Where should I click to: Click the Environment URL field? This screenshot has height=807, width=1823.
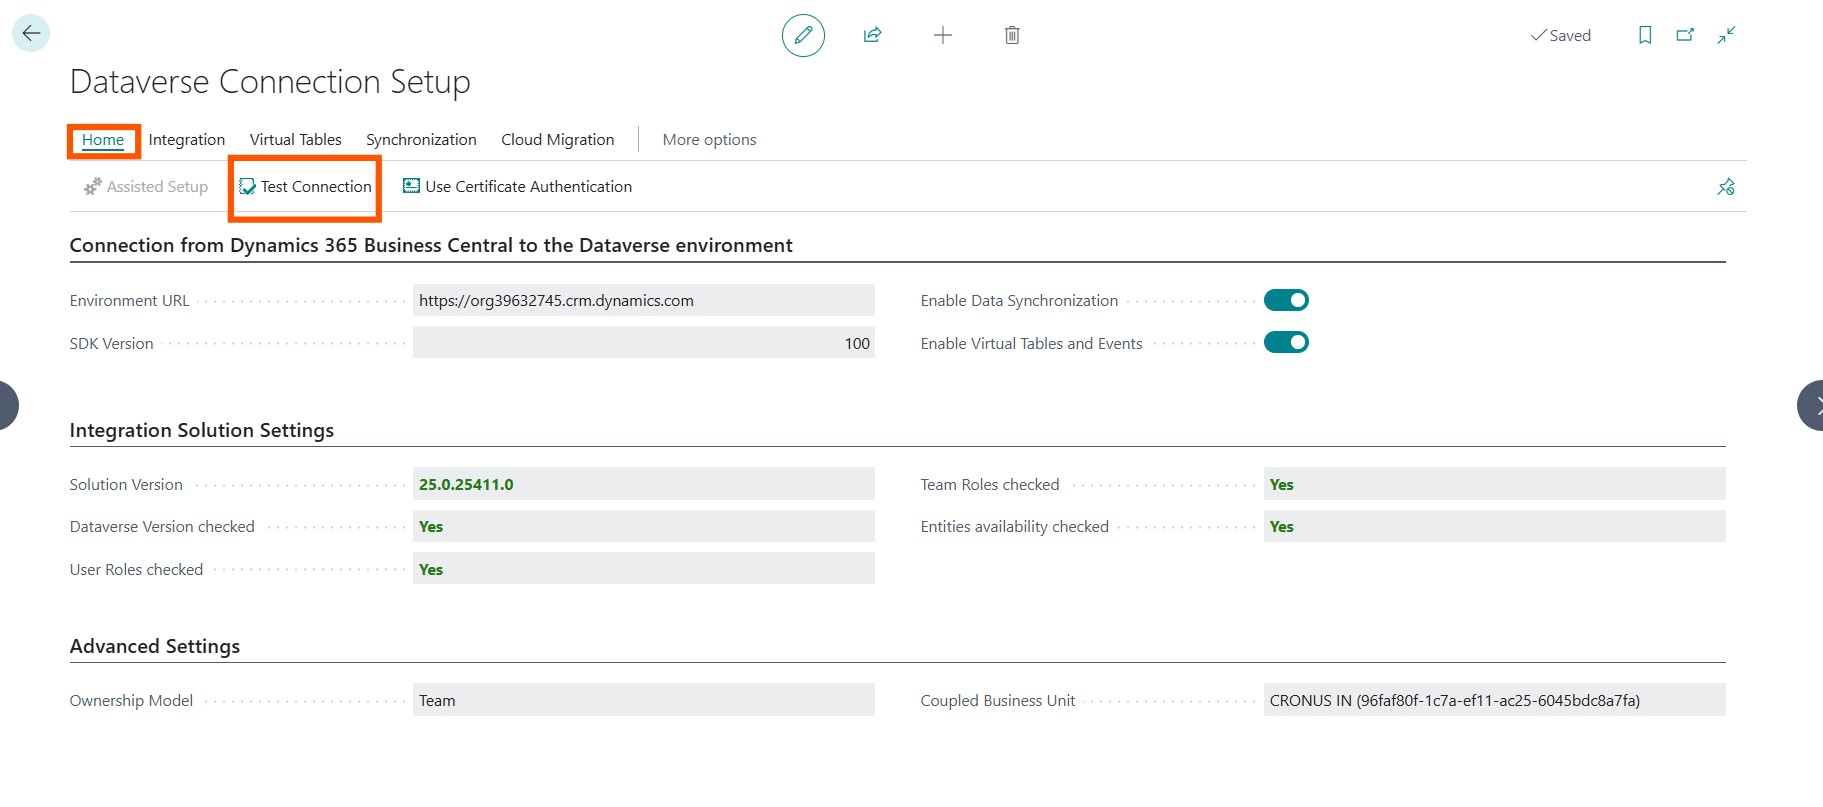click(643, 300)
